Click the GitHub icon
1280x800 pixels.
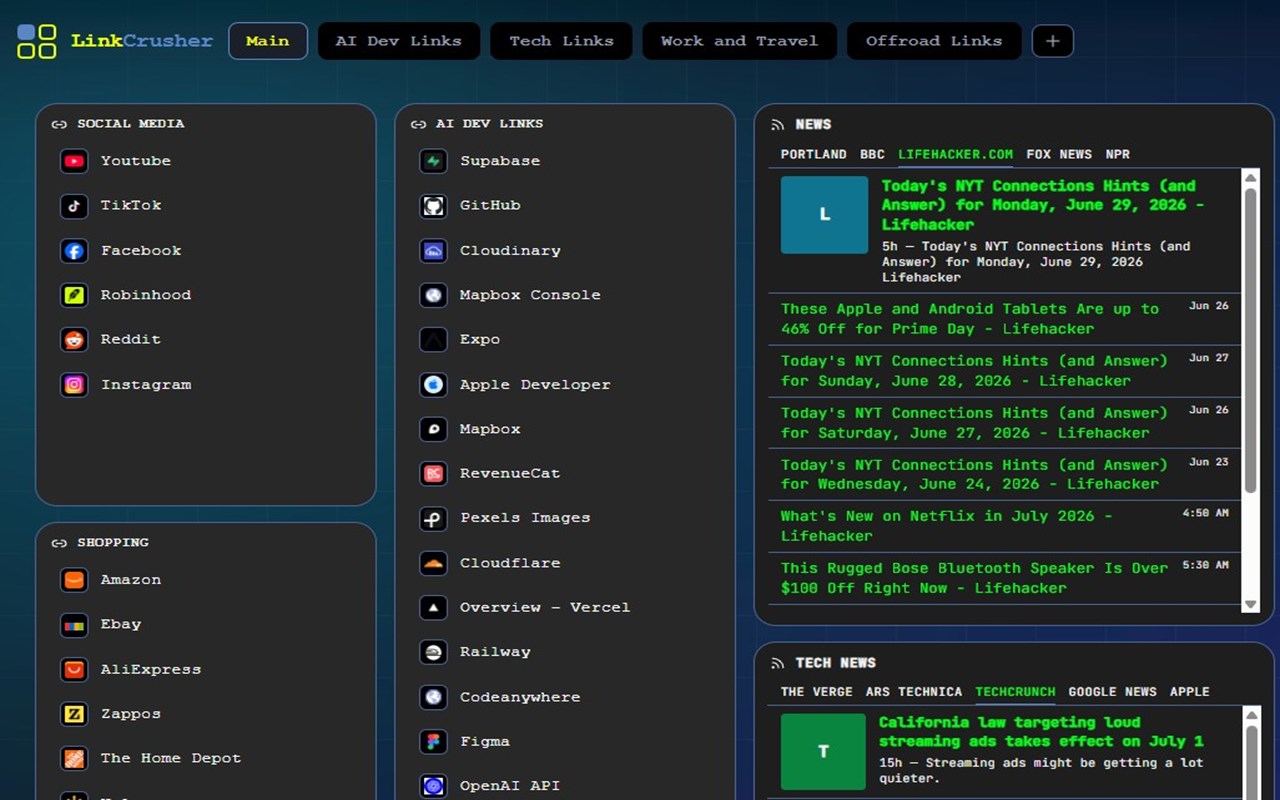(433, 206)
